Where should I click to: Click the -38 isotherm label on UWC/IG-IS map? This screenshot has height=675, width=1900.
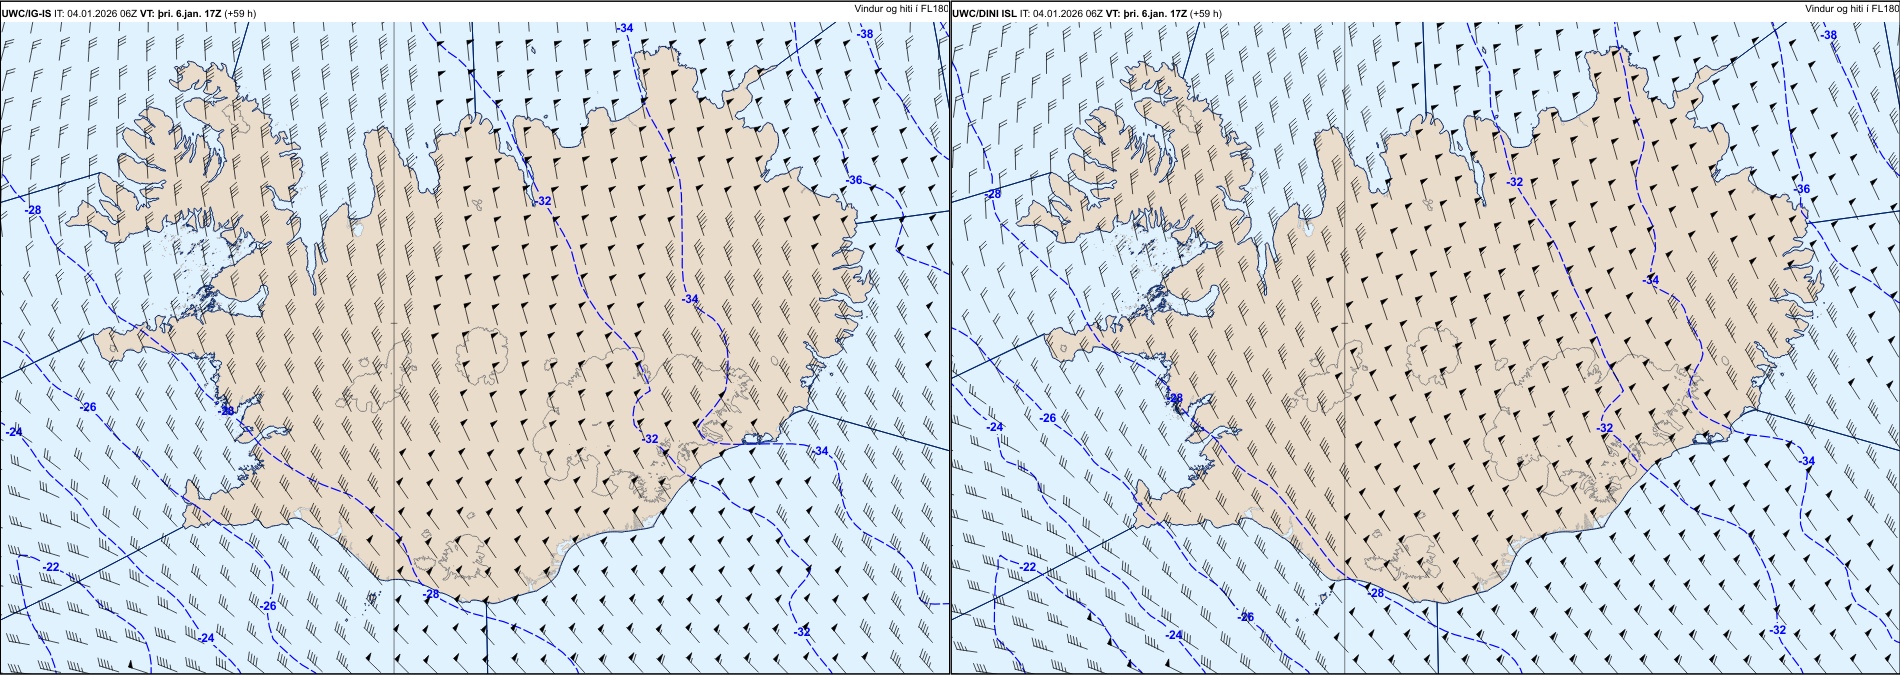(x=865, y=34)
